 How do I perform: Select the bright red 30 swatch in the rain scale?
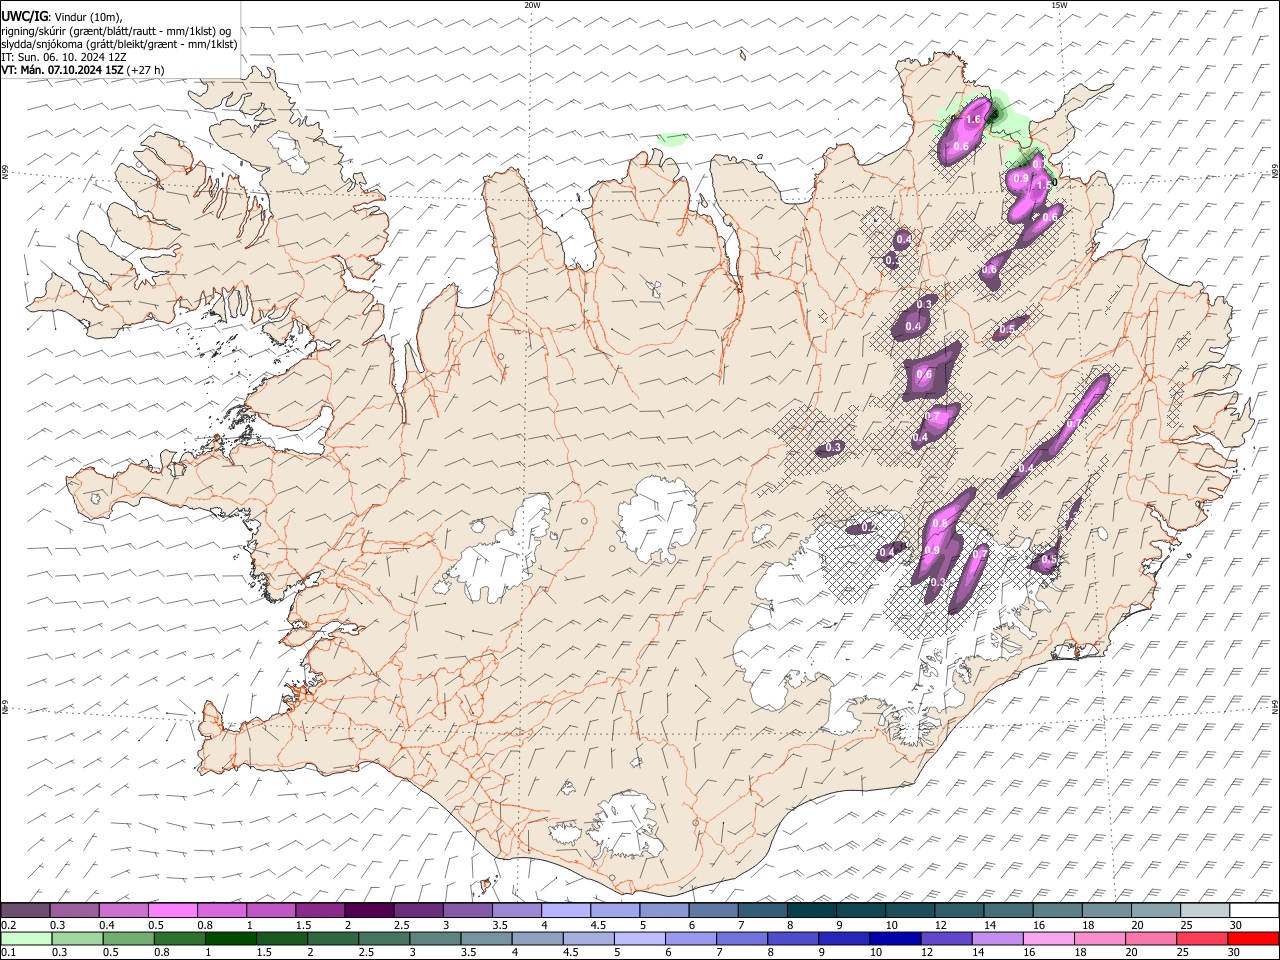pos(1253,938)
